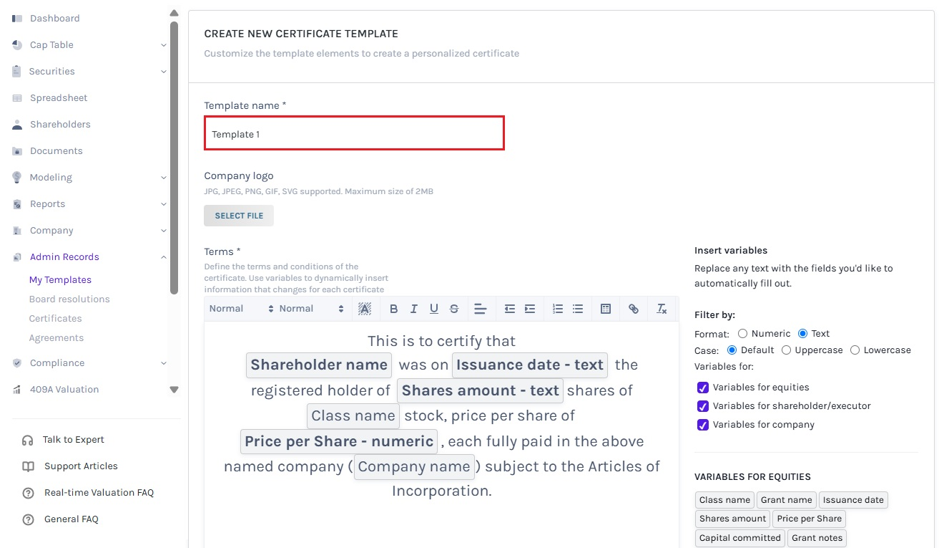Expand the Modeling menu chevron
This screenshot has height=548, width=939.
point(163,177)
